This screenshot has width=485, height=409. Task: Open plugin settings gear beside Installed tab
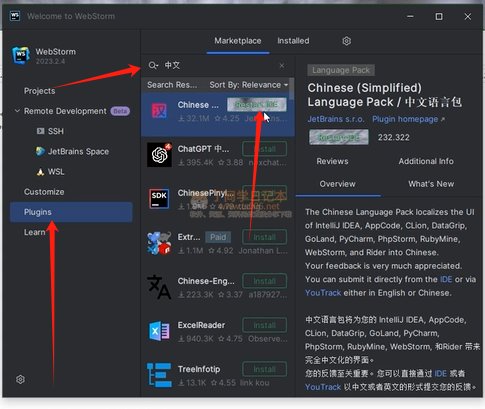pyautogui.click(x=347, y=41)
